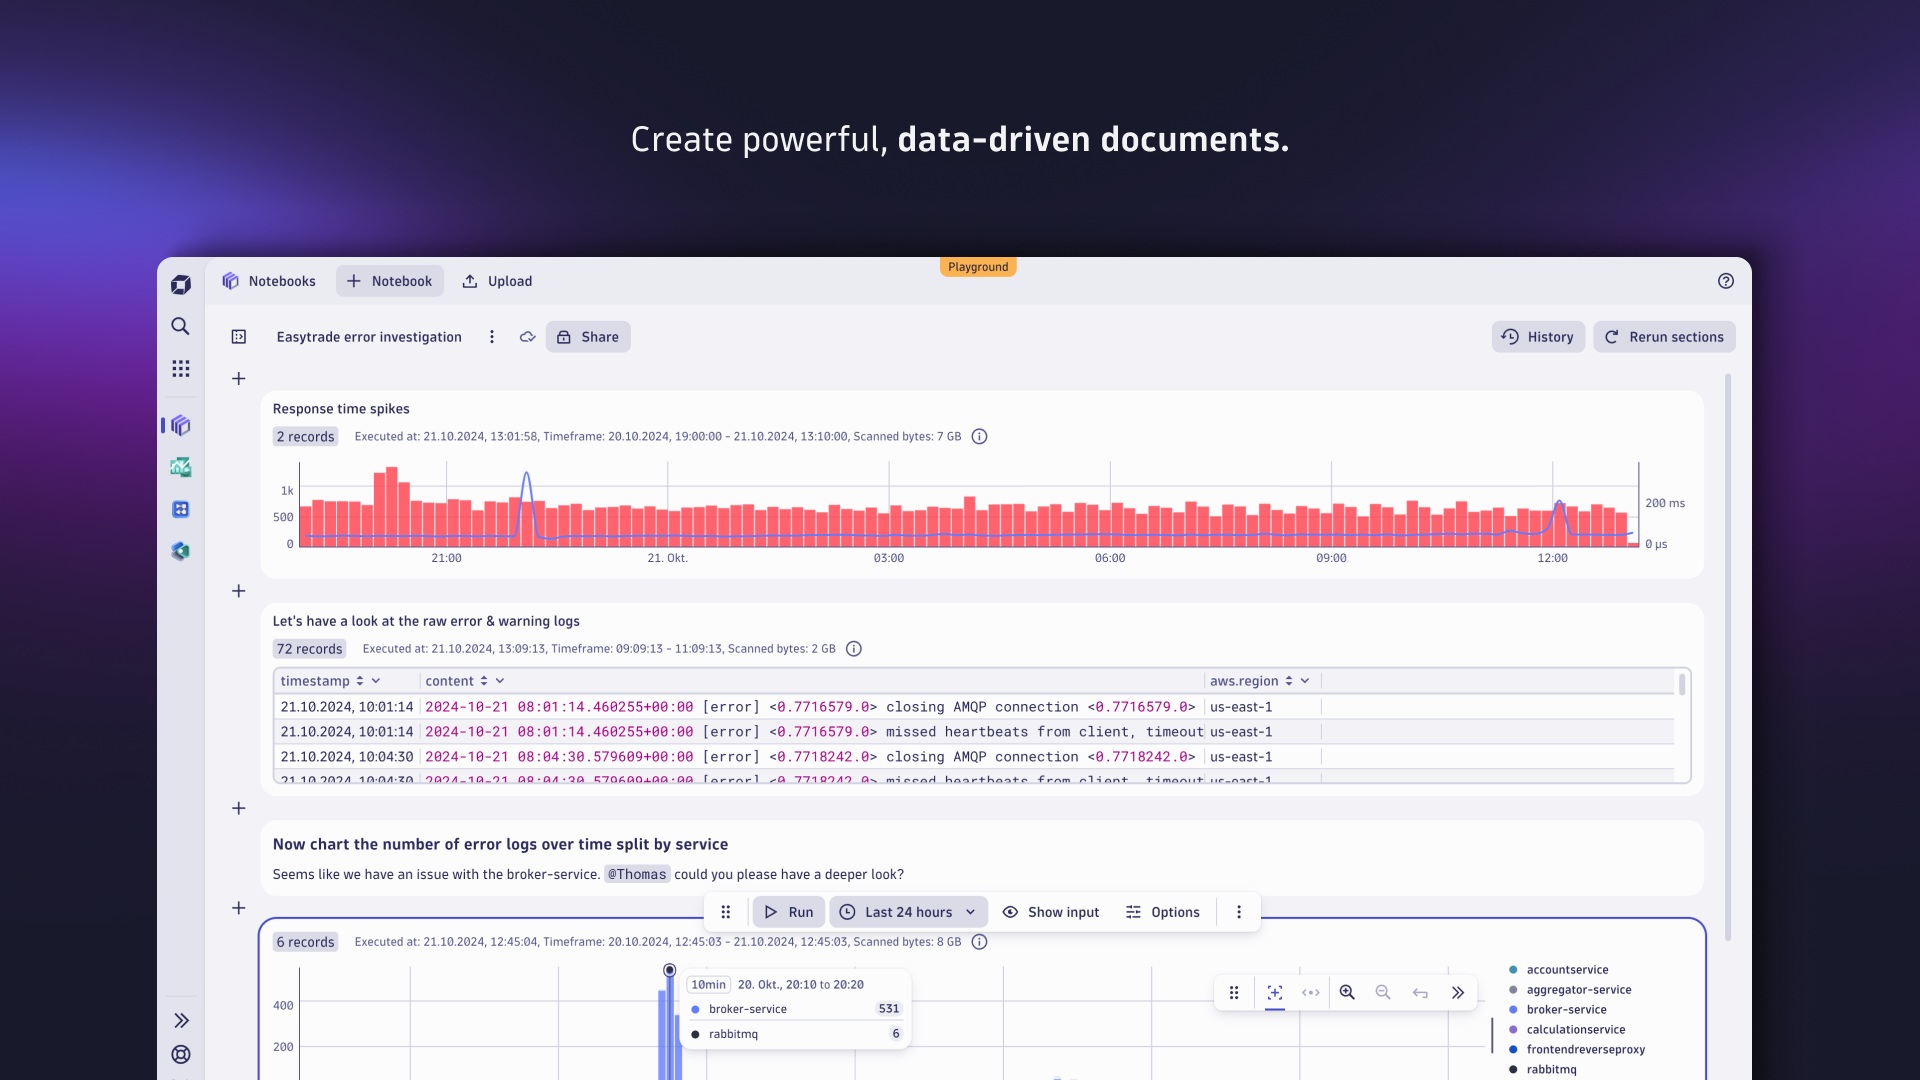
Task: Toggle aggregator-service series in legend
Action: (1570, 990)
